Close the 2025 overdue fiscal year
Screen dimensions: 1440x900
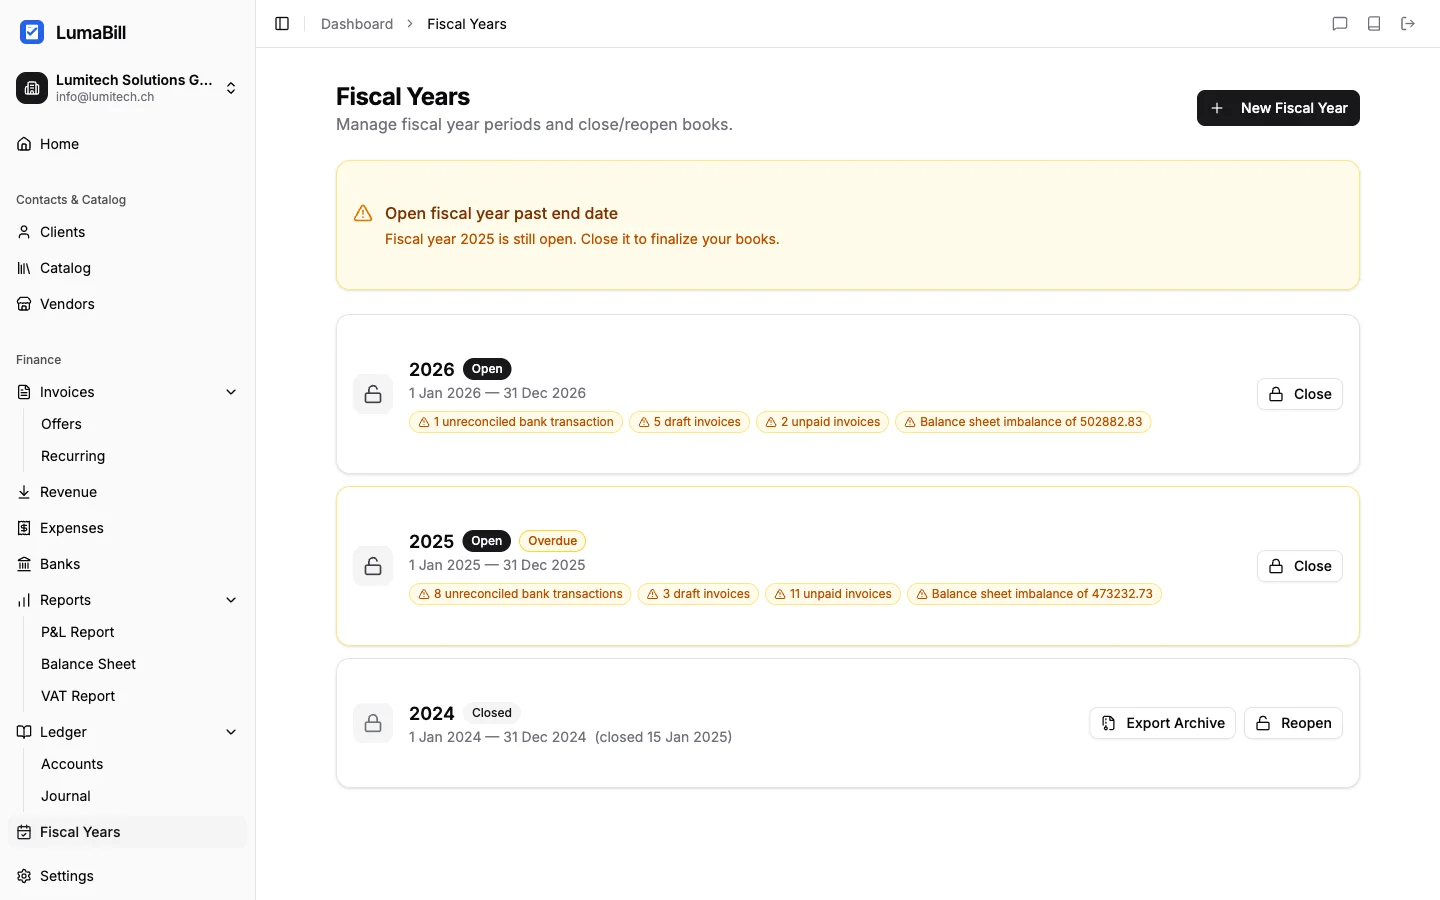[1299, 566]
